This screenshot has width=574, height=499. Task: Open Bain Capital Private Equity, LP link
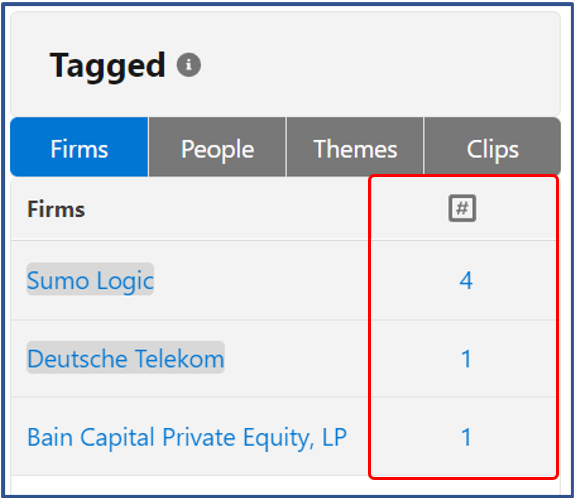click(187, 437)
